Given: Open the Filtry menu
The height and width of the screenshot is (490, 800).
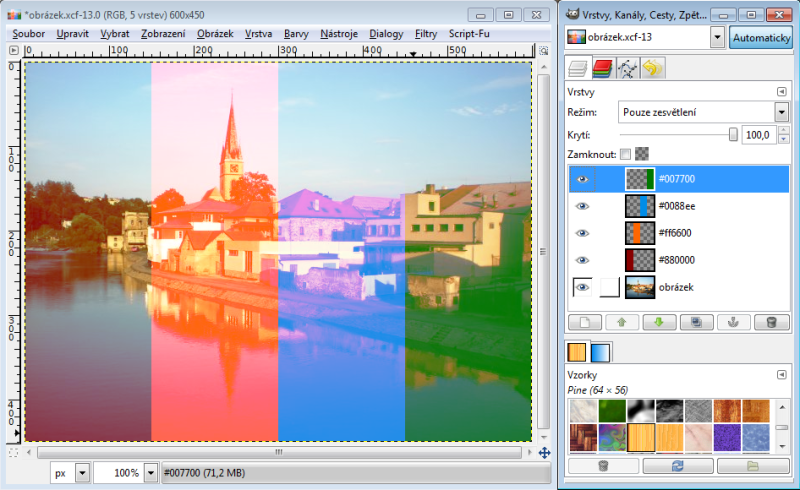Looking at the screenshot, I should [426, 34].
